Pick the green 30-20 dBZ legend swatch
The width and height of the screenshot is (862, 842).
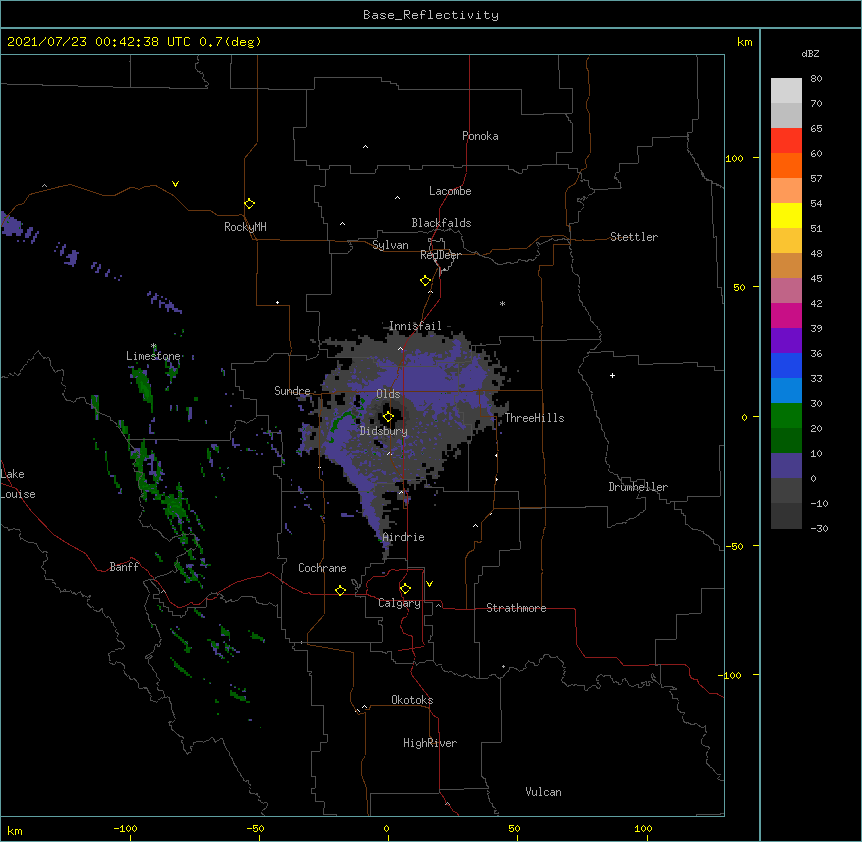(786, 416)
